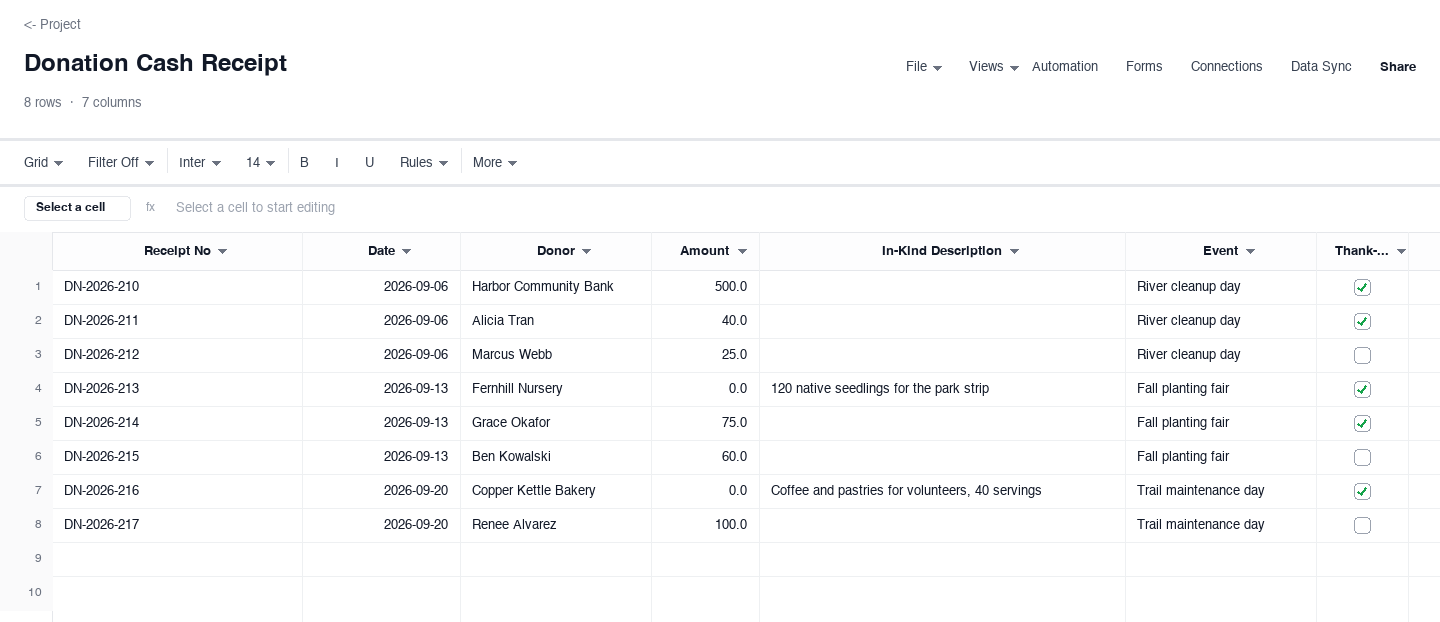
Task: Select cell DN-2026-213
Action: [x=177, y=389]
